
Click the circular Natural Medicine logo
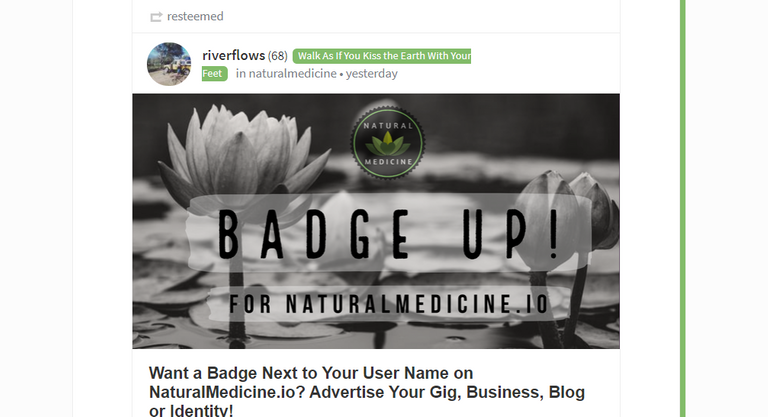click(387, 143)
